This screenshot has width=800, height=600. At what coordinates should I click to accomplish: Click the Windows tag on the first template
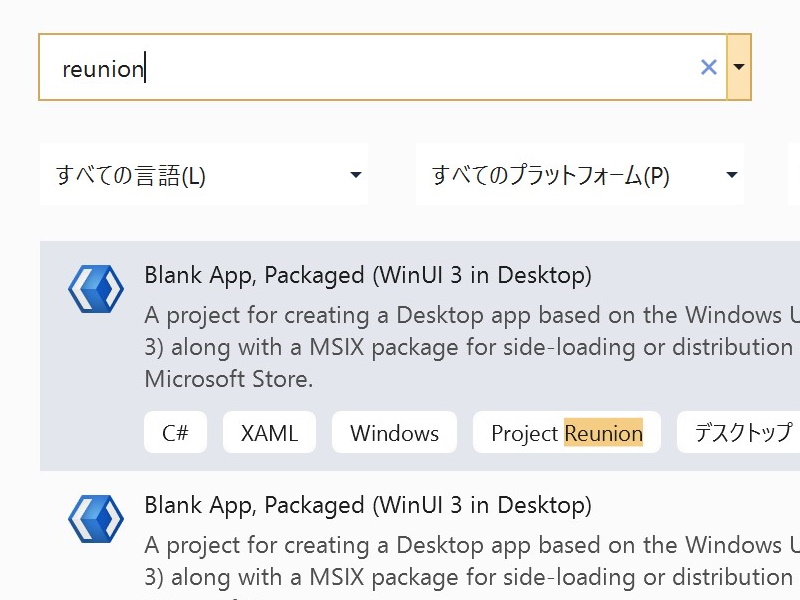(394, 433)
